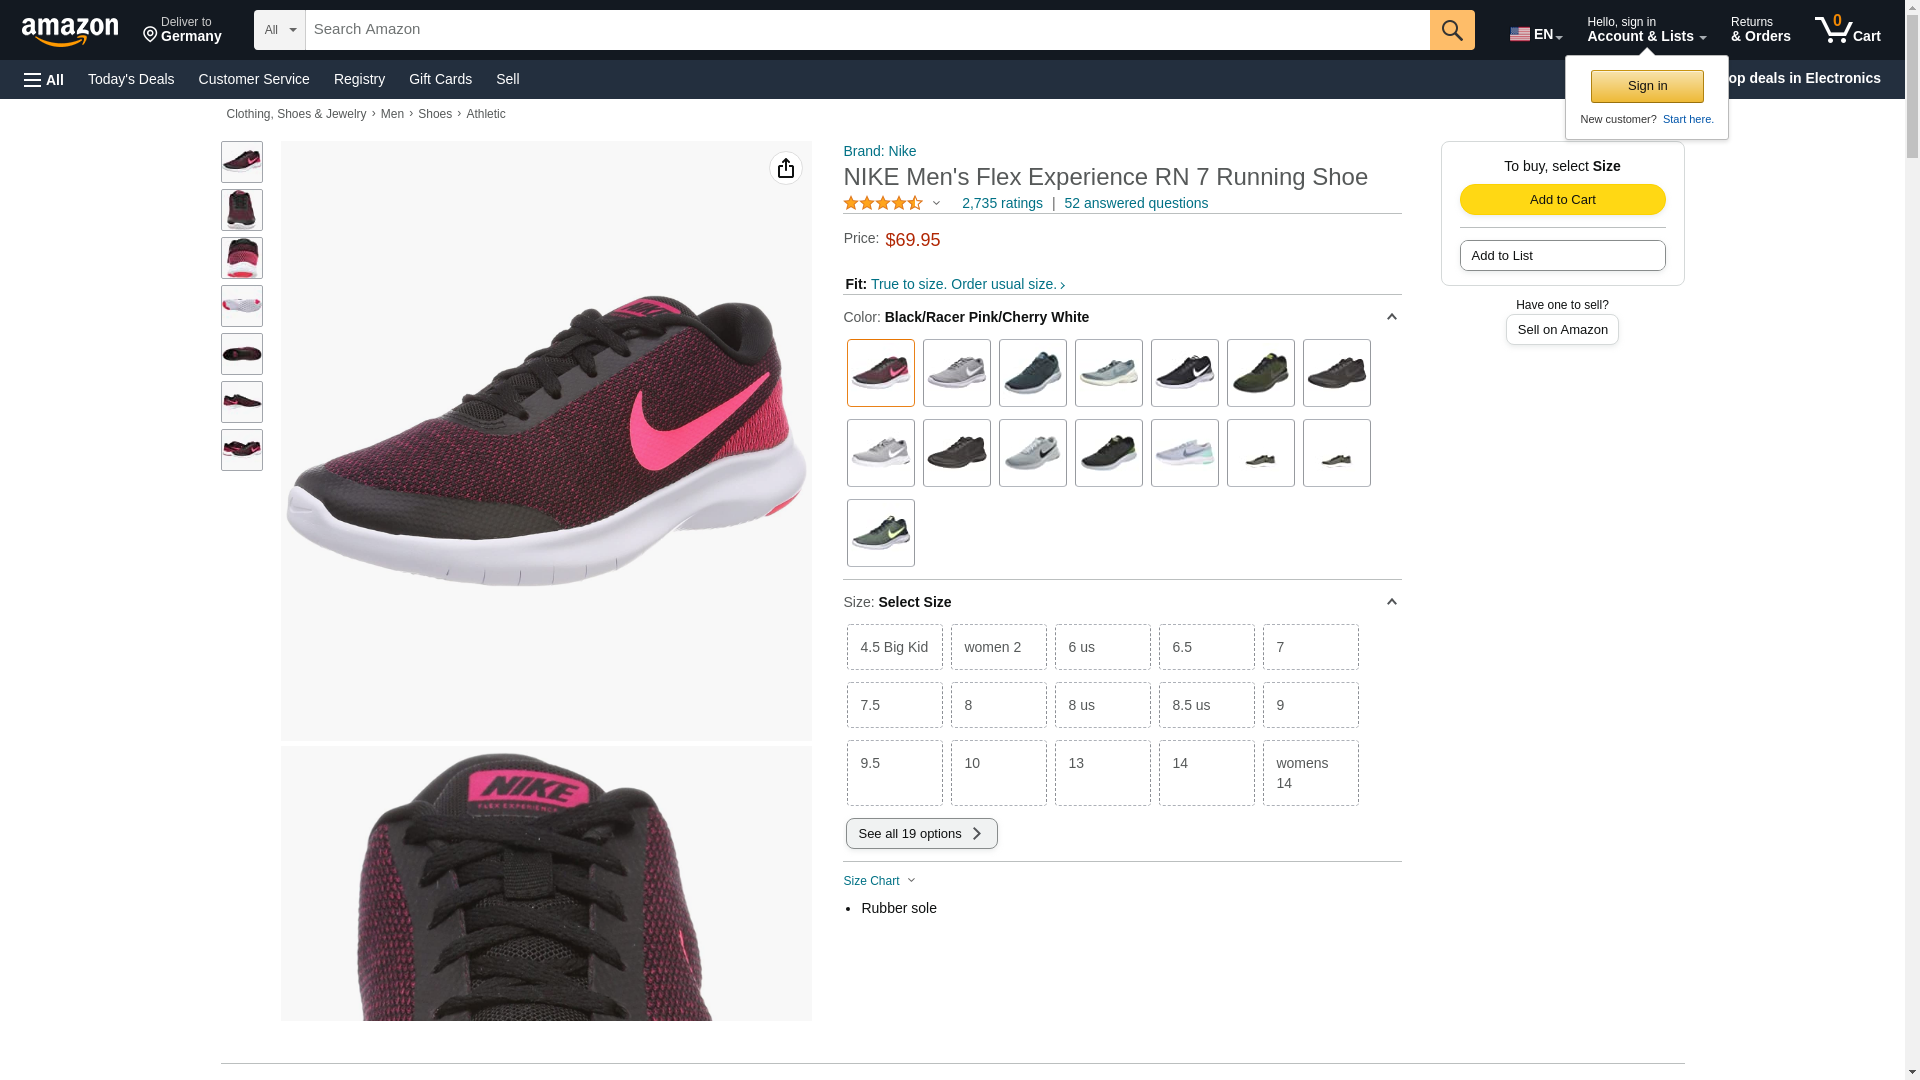
Task: Open Today's Deals nav item
Action: pos(131,79)
